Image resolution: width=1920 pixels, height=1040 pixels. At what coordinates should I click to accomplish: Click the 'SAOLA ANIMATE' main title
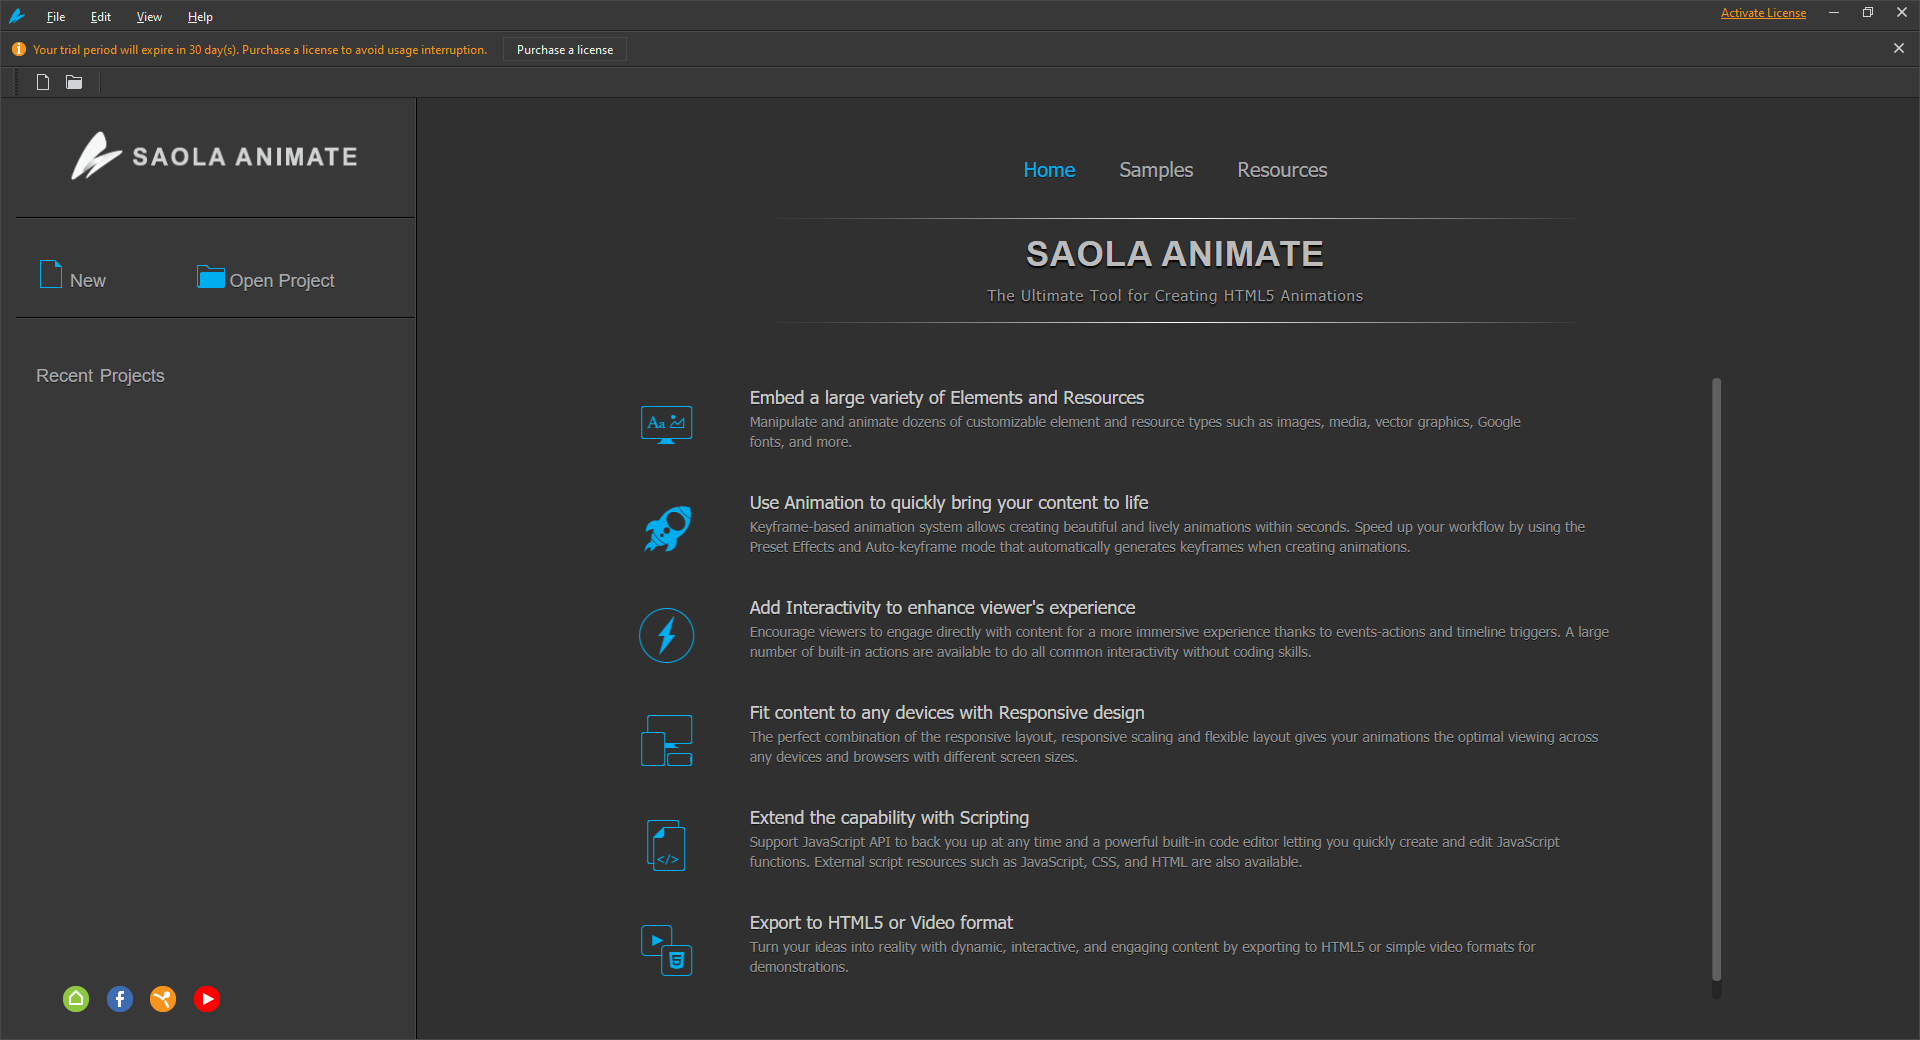pos(1175,254)
